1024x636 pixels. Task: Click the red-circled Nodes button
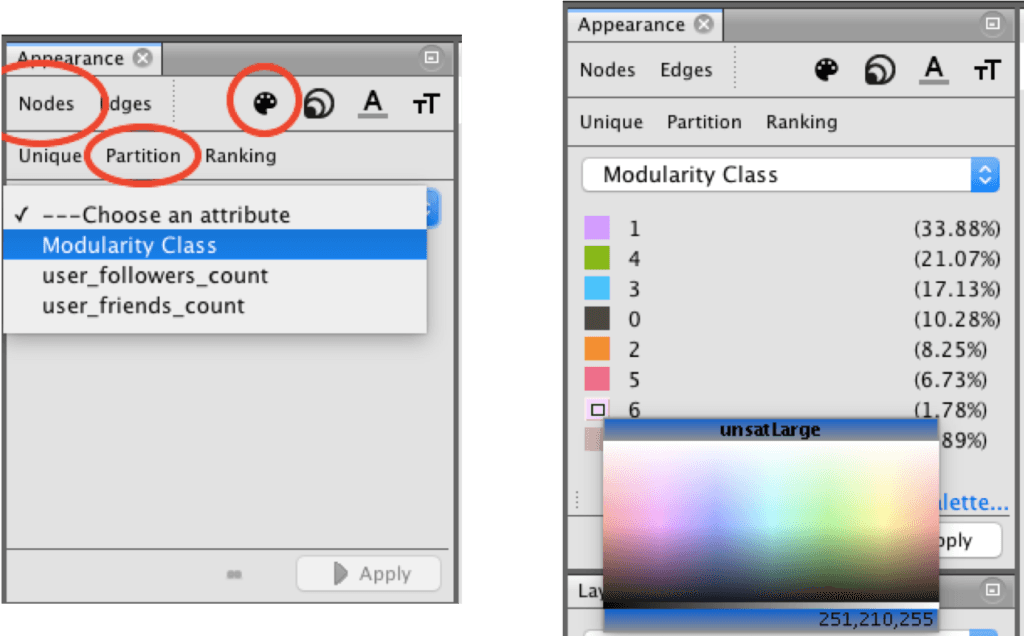[x=46, y=104]
